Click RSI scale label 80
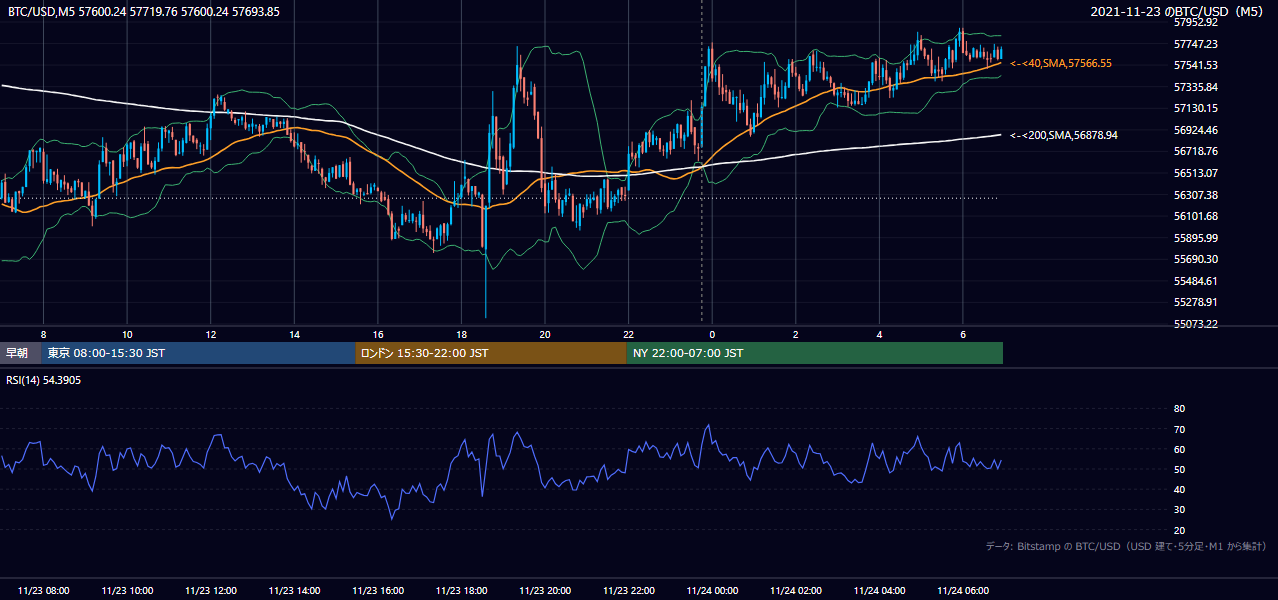This screenshot has width=1278, height=600. (x=1179, y=409)
